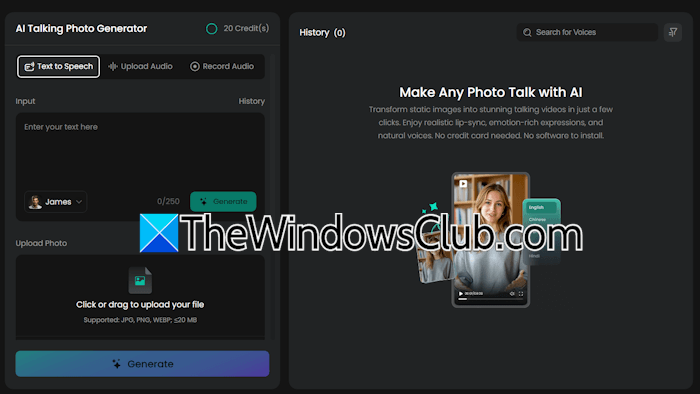Click the AI Talking Photo Generator title

(81, 29)
